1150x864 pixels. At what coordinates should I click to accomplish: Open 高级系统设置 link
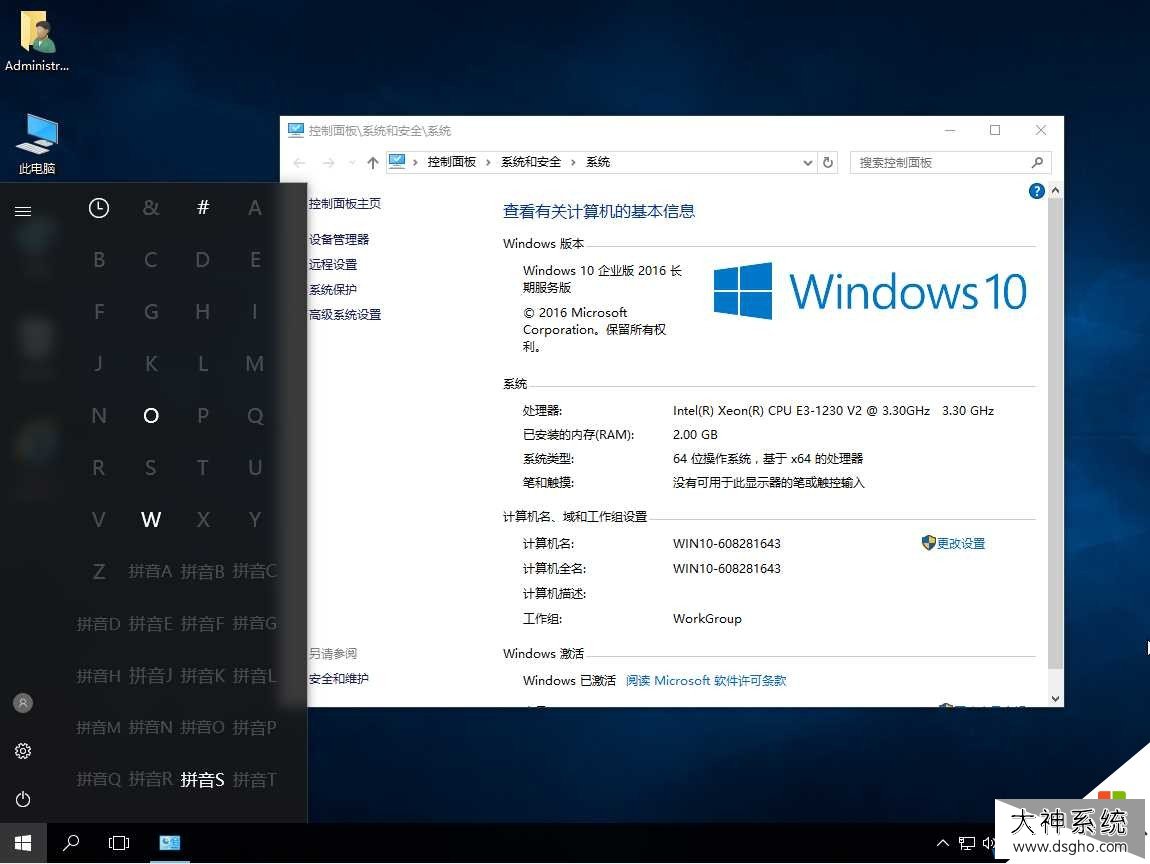345,315
